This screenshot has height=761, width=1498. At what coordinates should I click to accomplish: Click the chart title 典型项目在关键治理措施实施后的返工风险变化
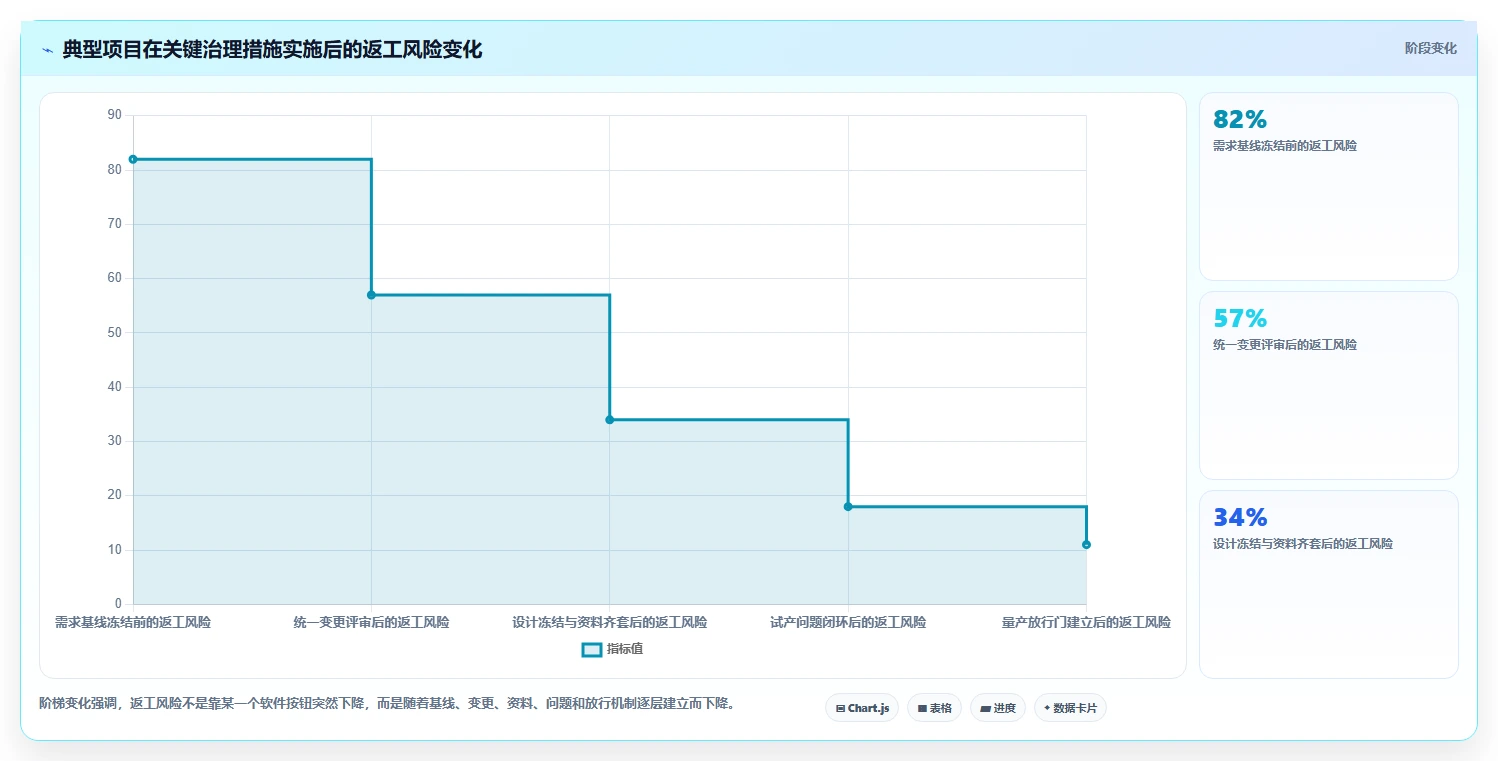click(272, 50)
